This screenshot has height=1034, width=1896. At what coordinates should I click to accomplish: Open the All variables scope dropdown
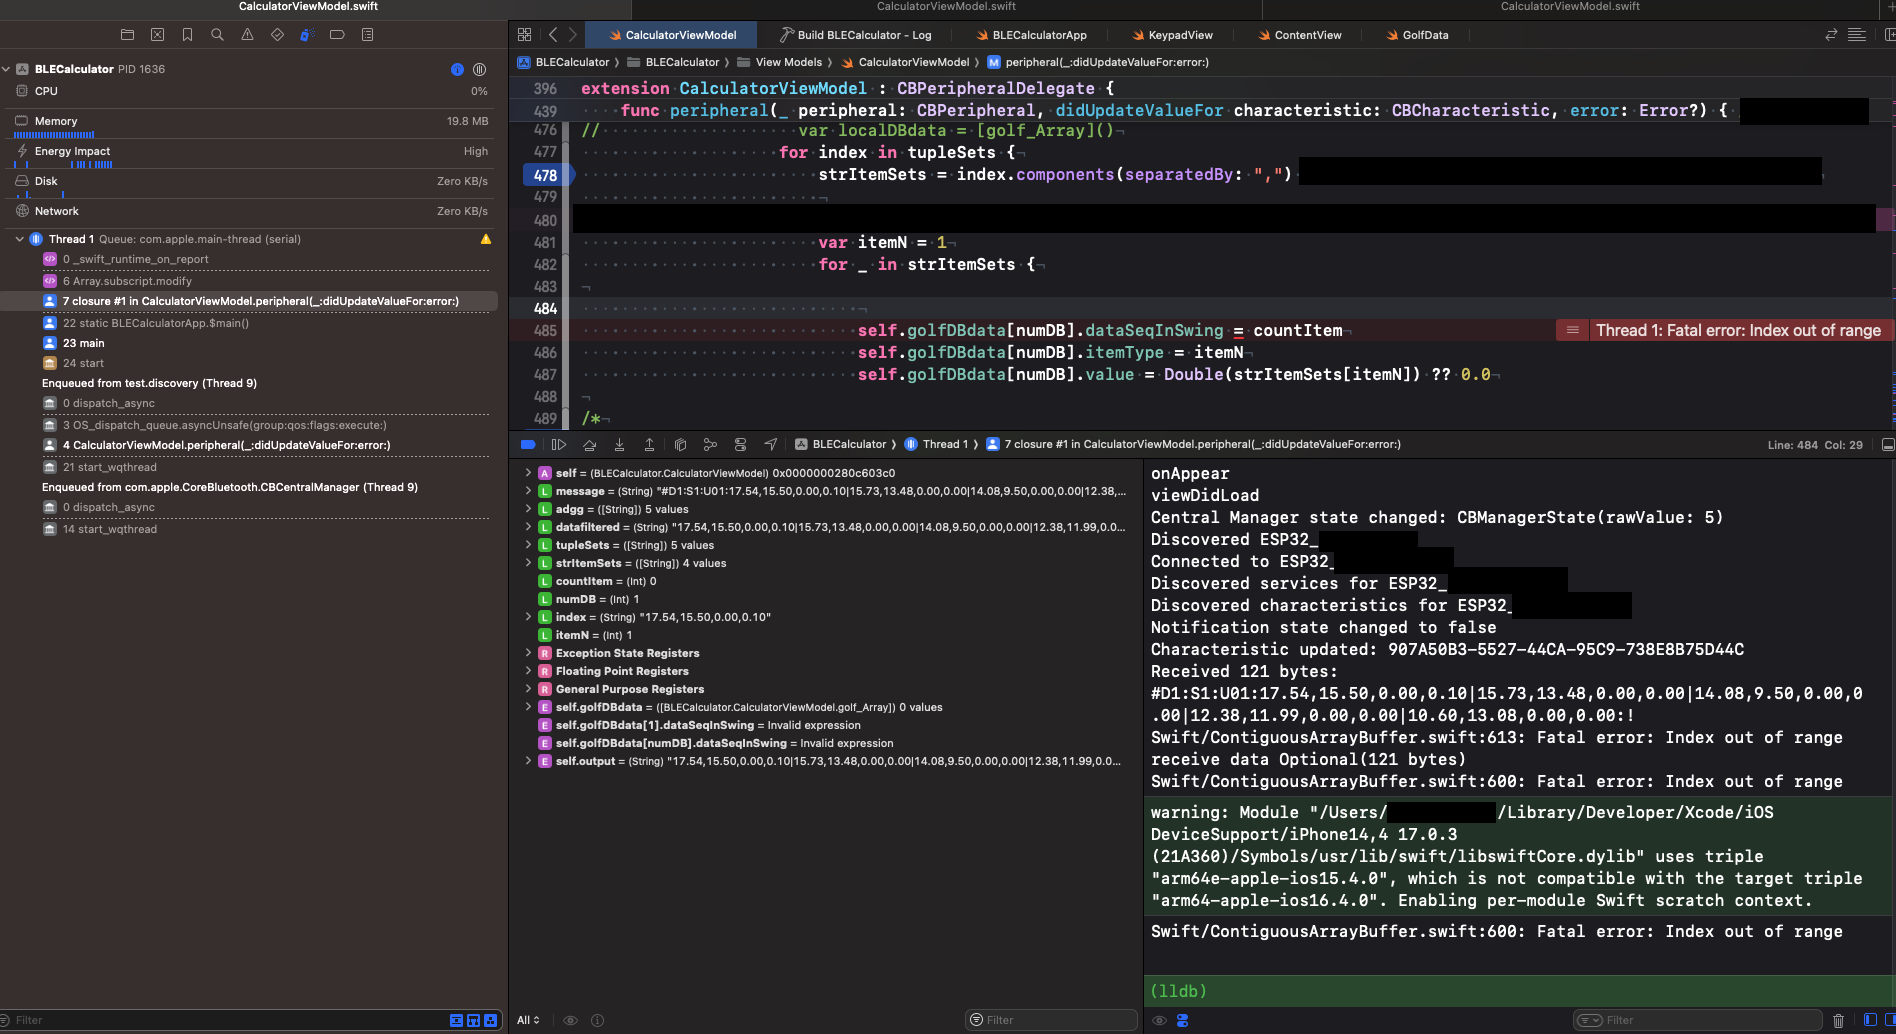[528, 1020]
